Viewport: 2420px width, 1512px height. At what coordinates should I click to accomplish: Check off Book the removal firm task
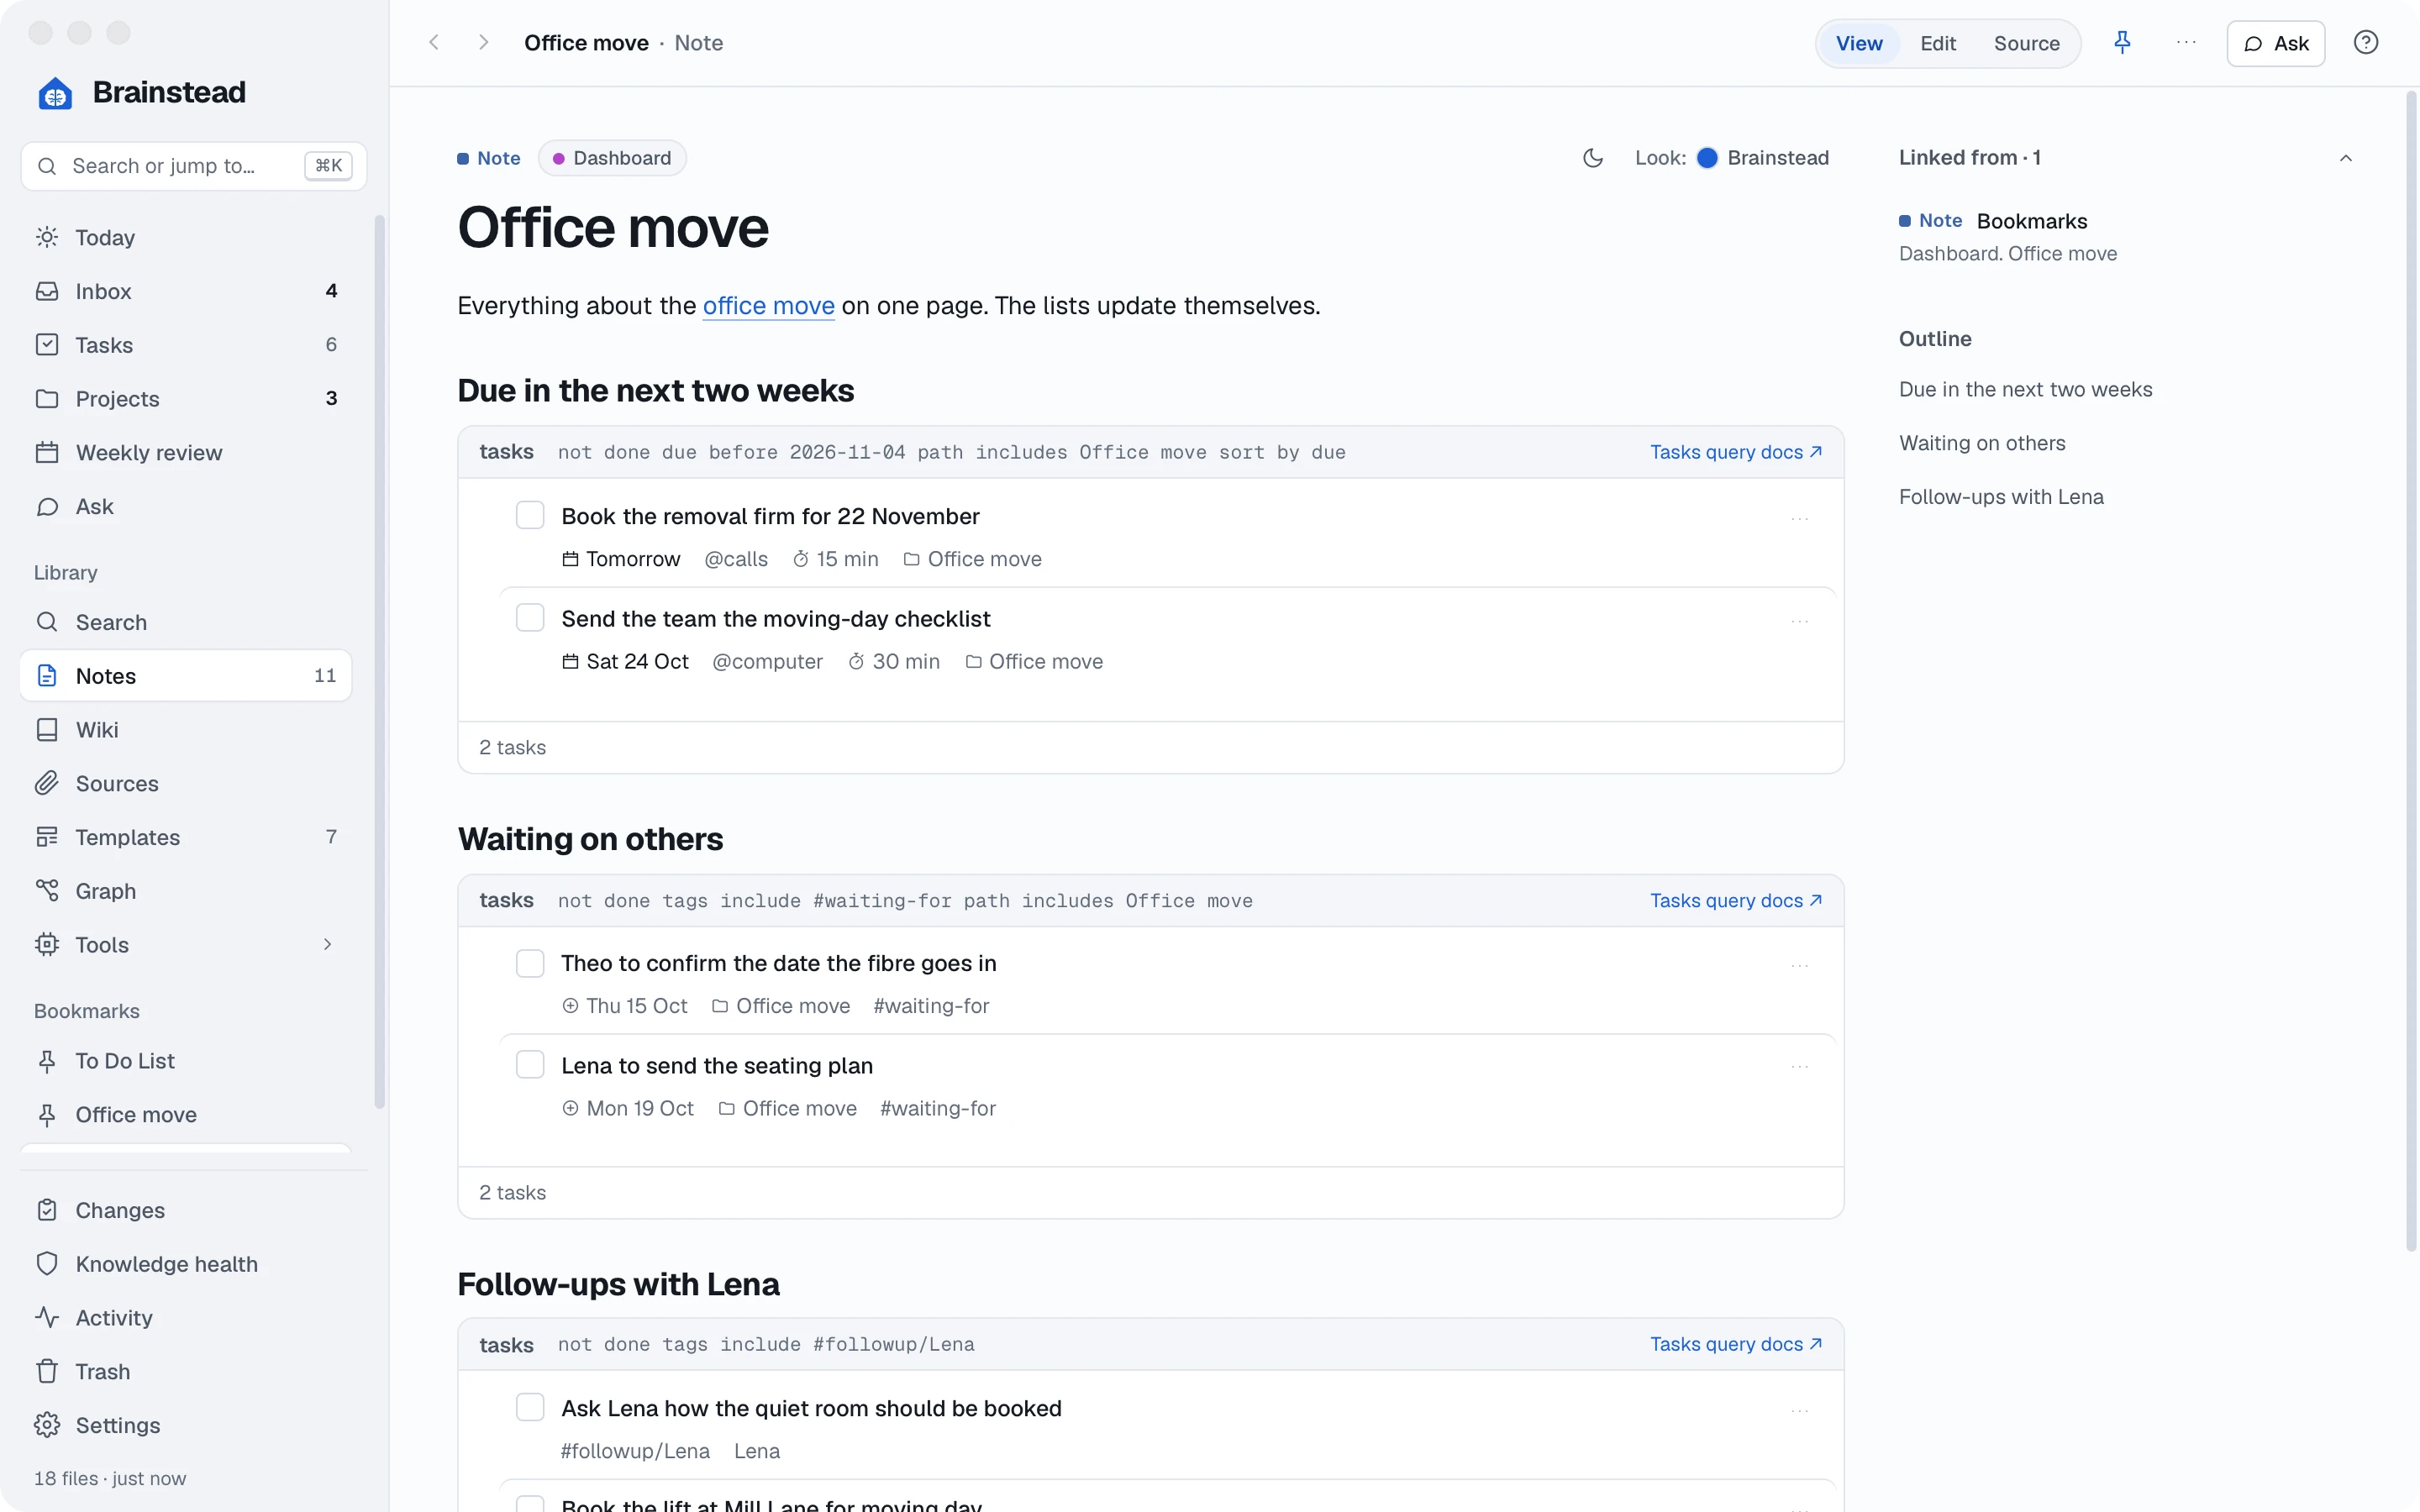pos(530,515)
